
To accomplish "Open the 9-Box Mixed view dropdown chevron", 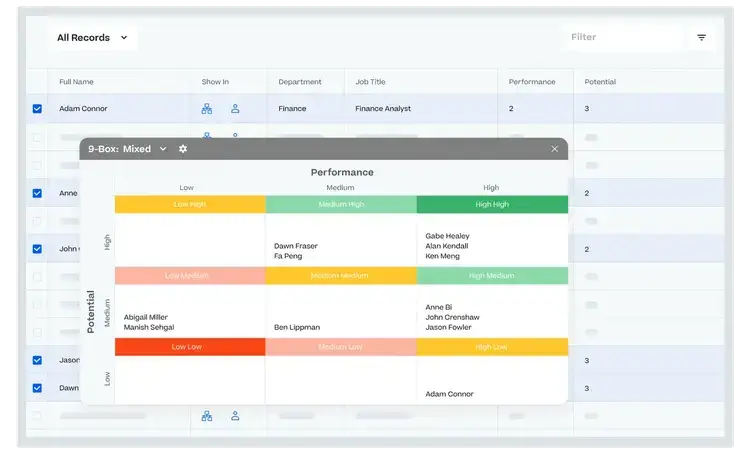I will pyautogui.click(x=163, y=149).
